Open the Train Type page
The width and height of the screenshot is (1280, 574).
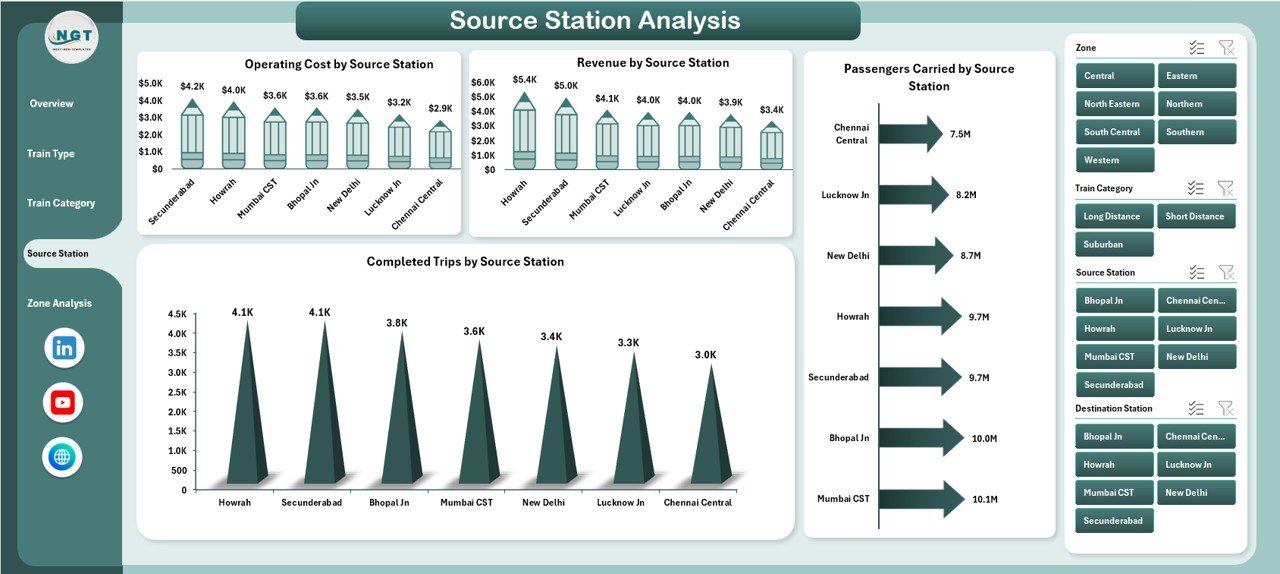(x=51, y=154)
